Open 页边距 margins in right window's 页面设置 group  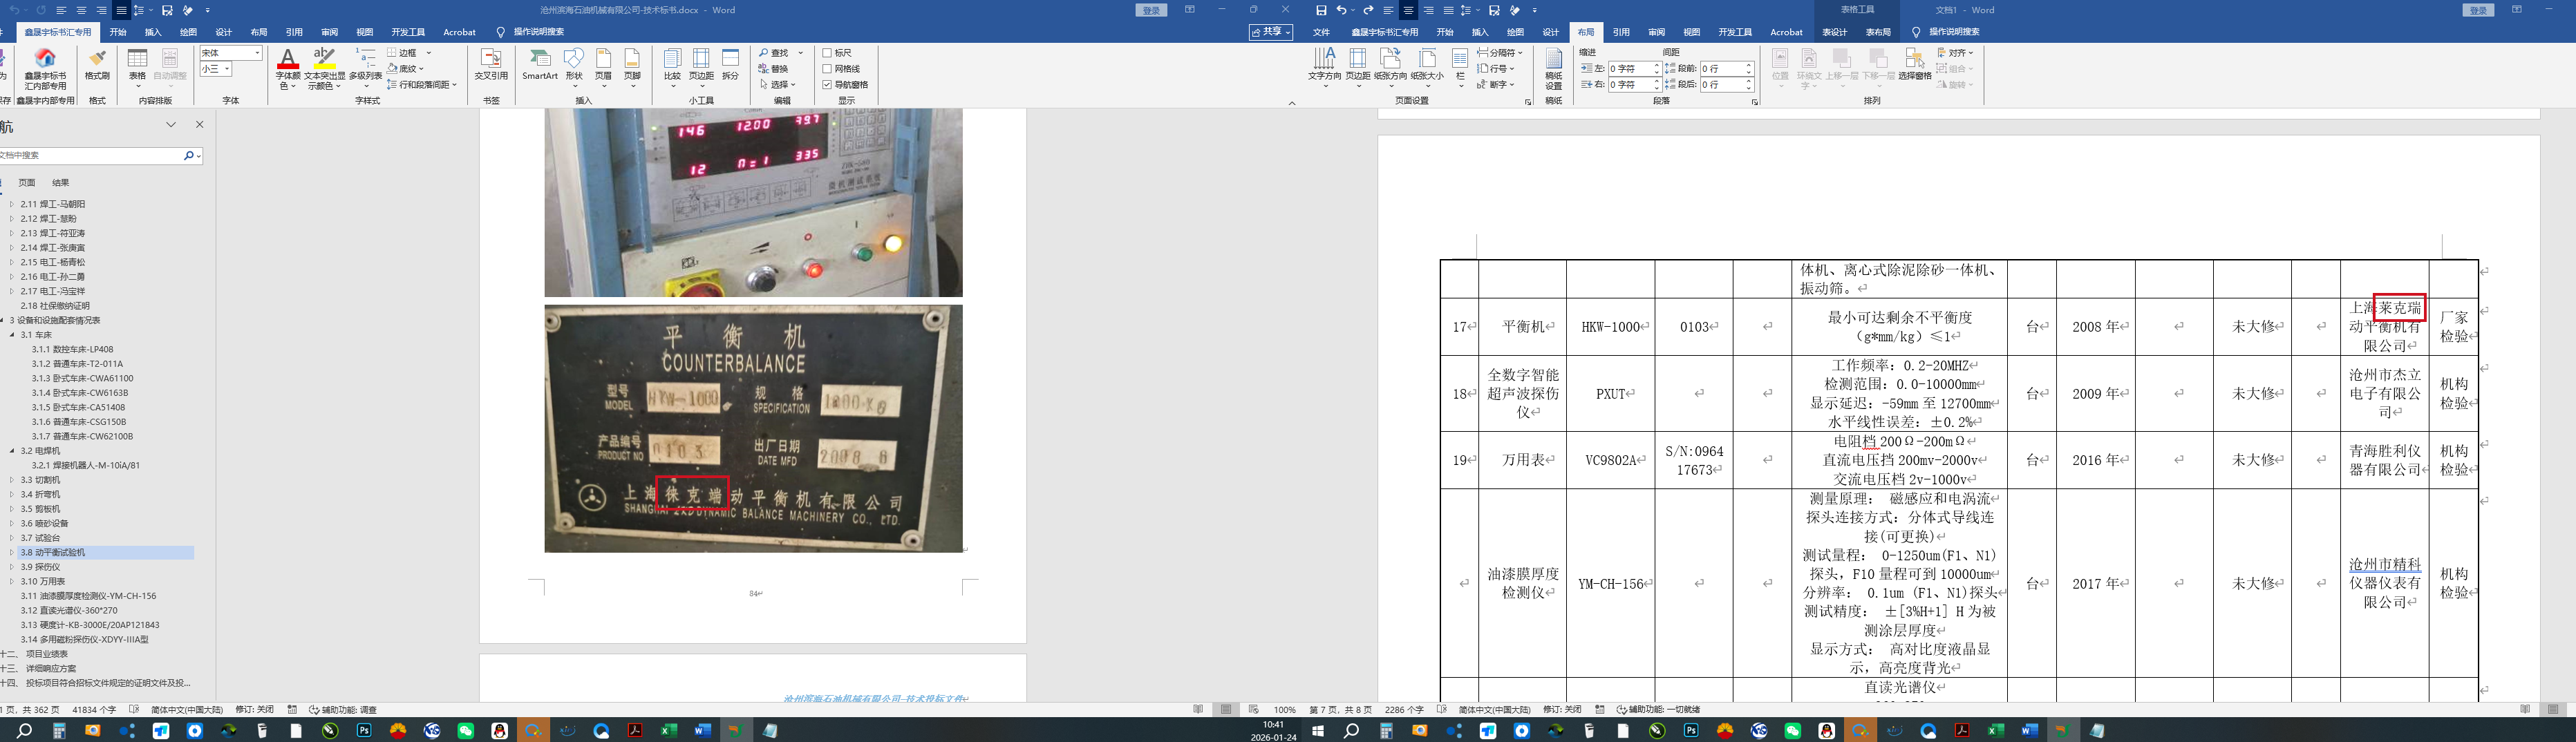point(1358,68)
